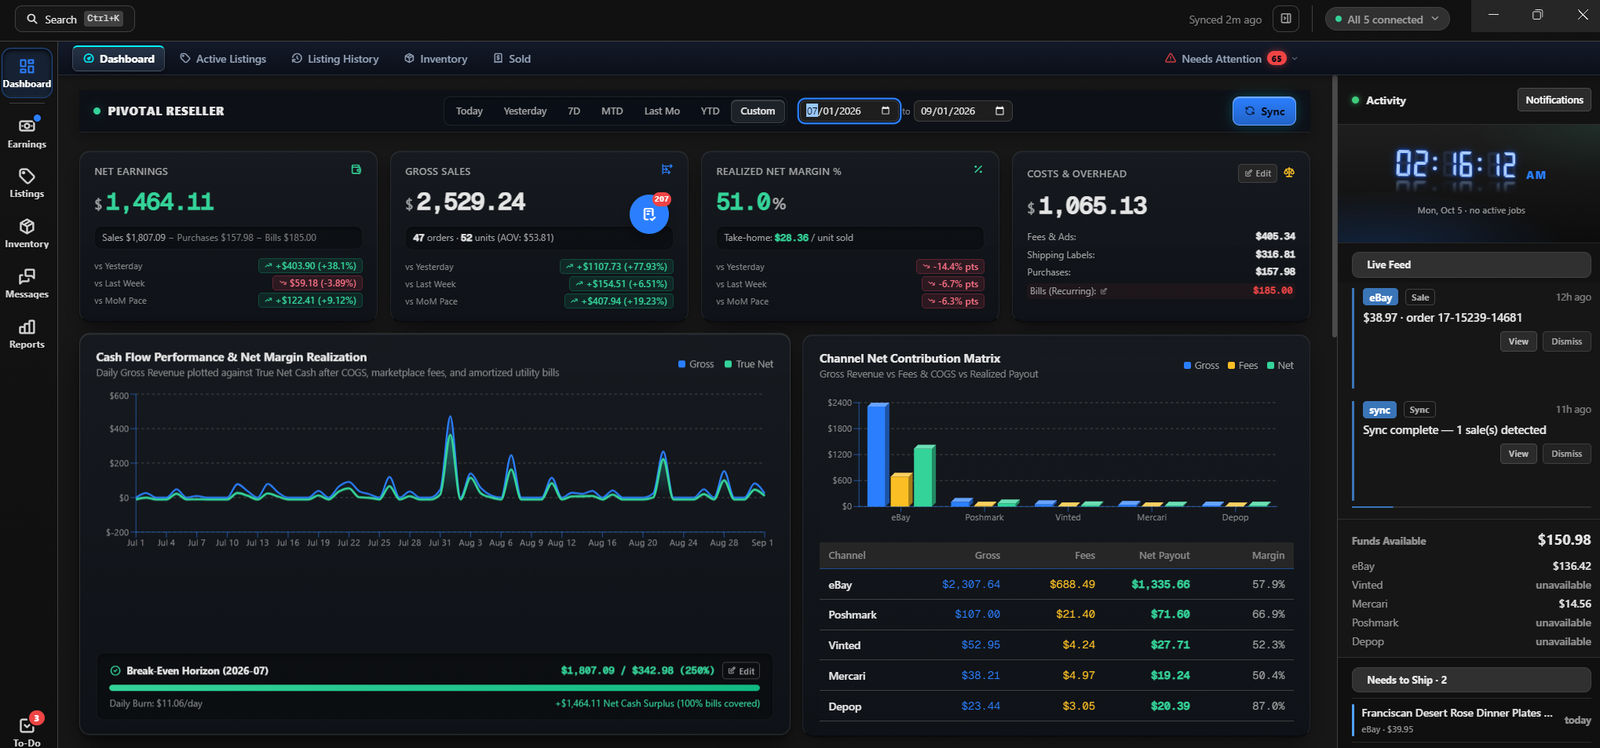Image resolution: width=1600 pixels, height=748 pixels.
Task: Open Earnings in the left sidebar
Action: pos(27,133)
